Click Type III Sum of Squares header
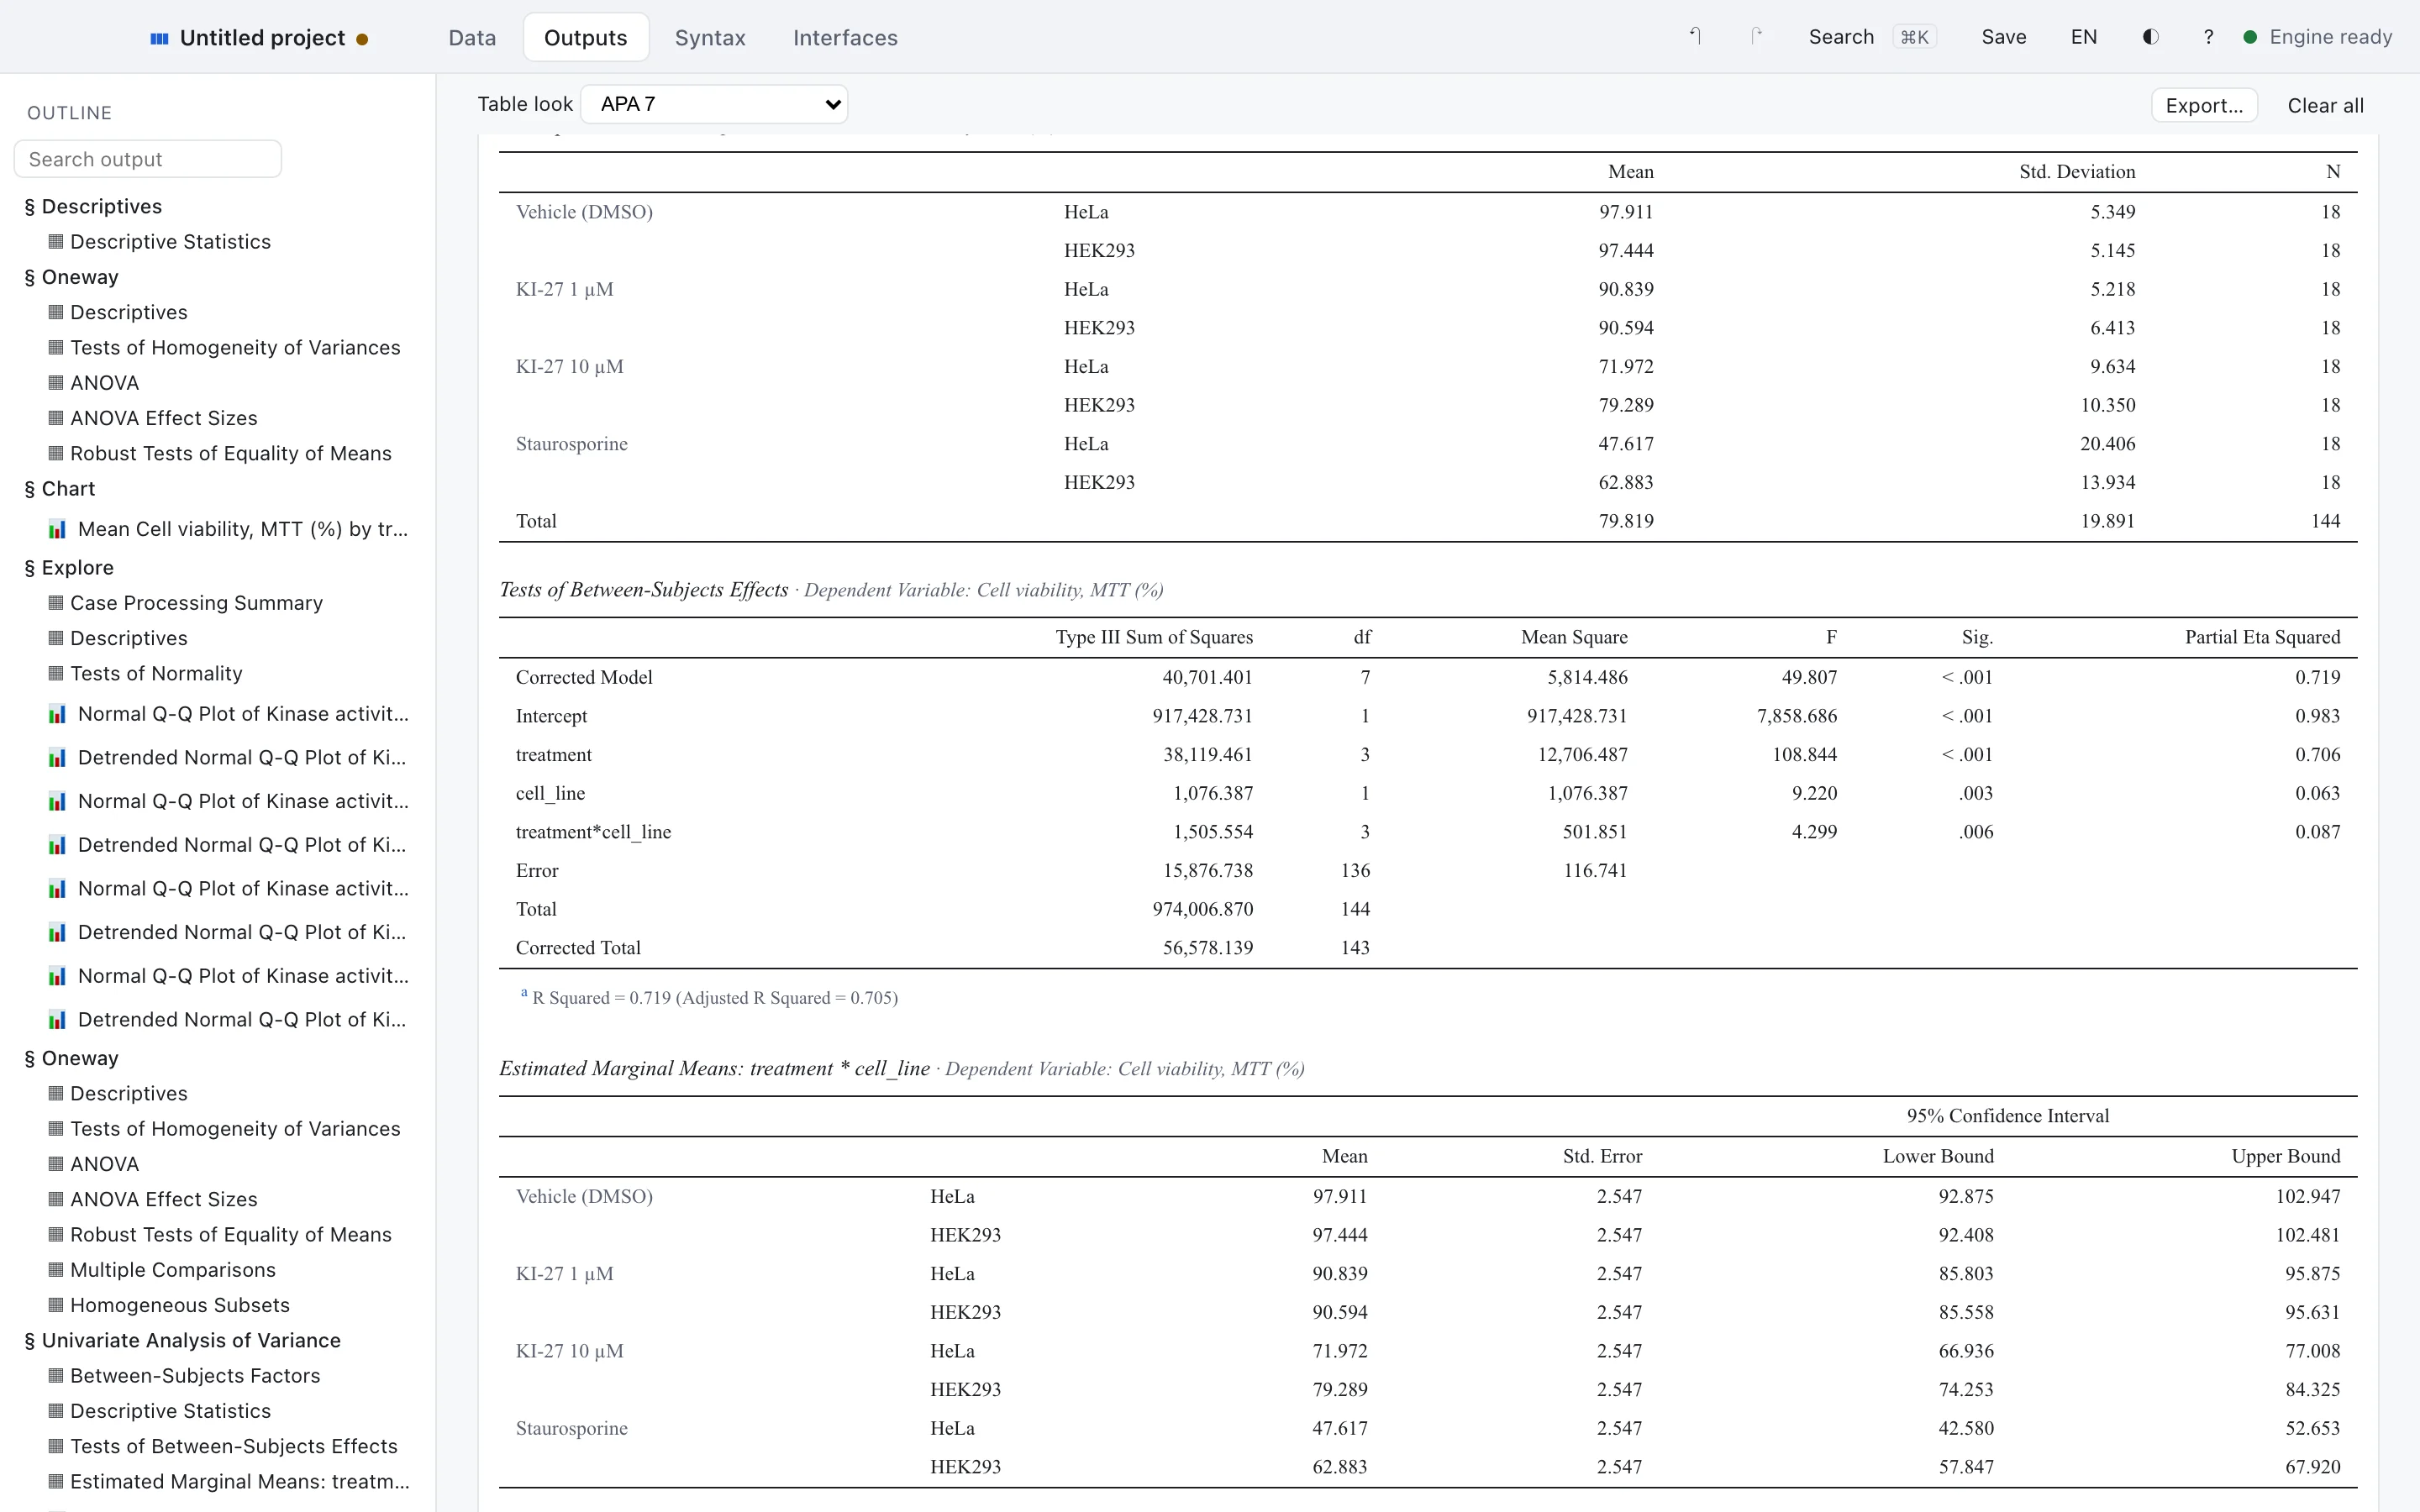Viewport: 2420px width, 1512px height. [x=1154, y=638]
